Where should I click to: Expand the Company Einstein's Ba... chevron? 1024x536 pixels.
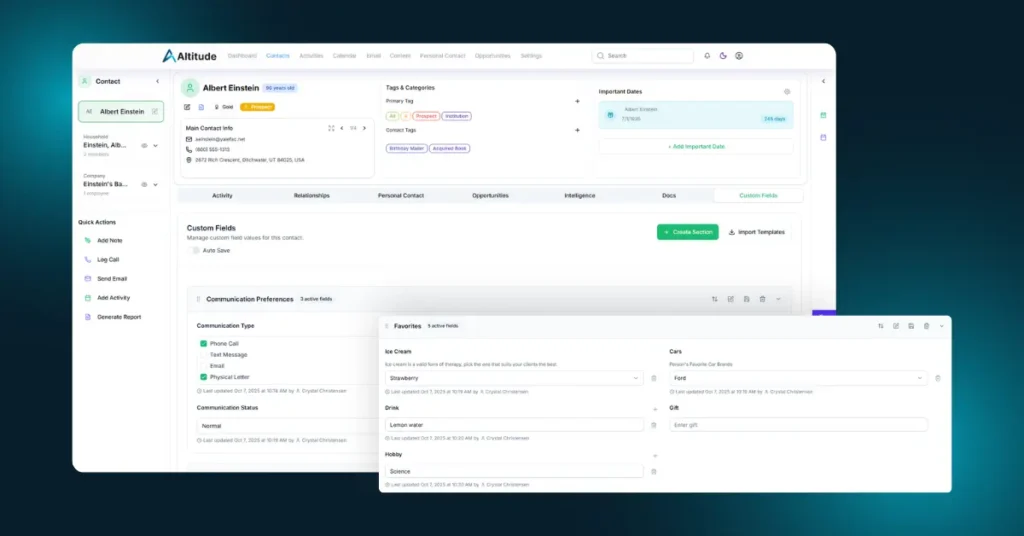pos(155,185)
